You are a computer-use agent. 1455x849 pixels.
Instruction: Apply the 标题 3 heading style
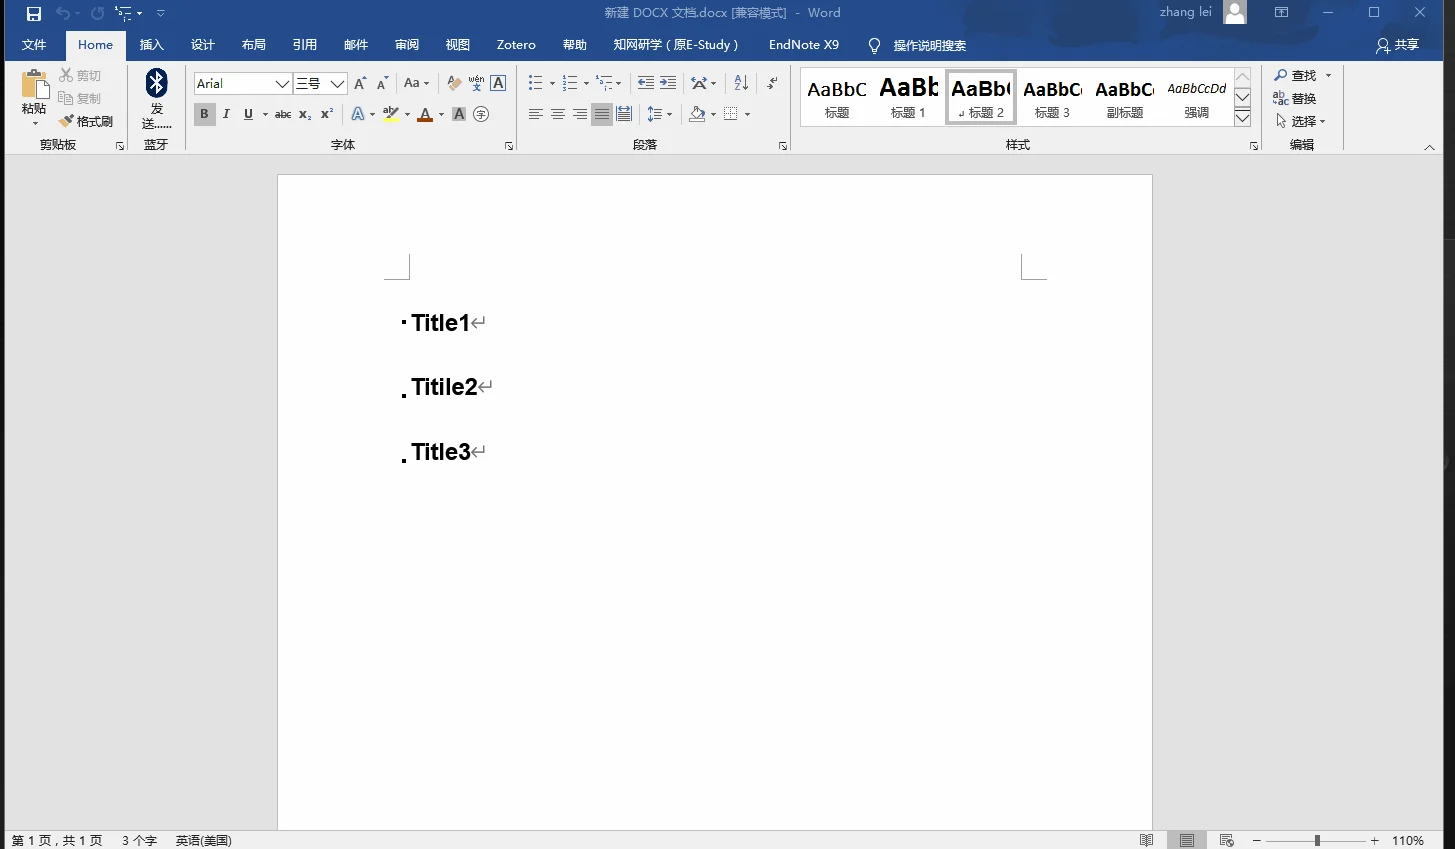pos(1052,97)
